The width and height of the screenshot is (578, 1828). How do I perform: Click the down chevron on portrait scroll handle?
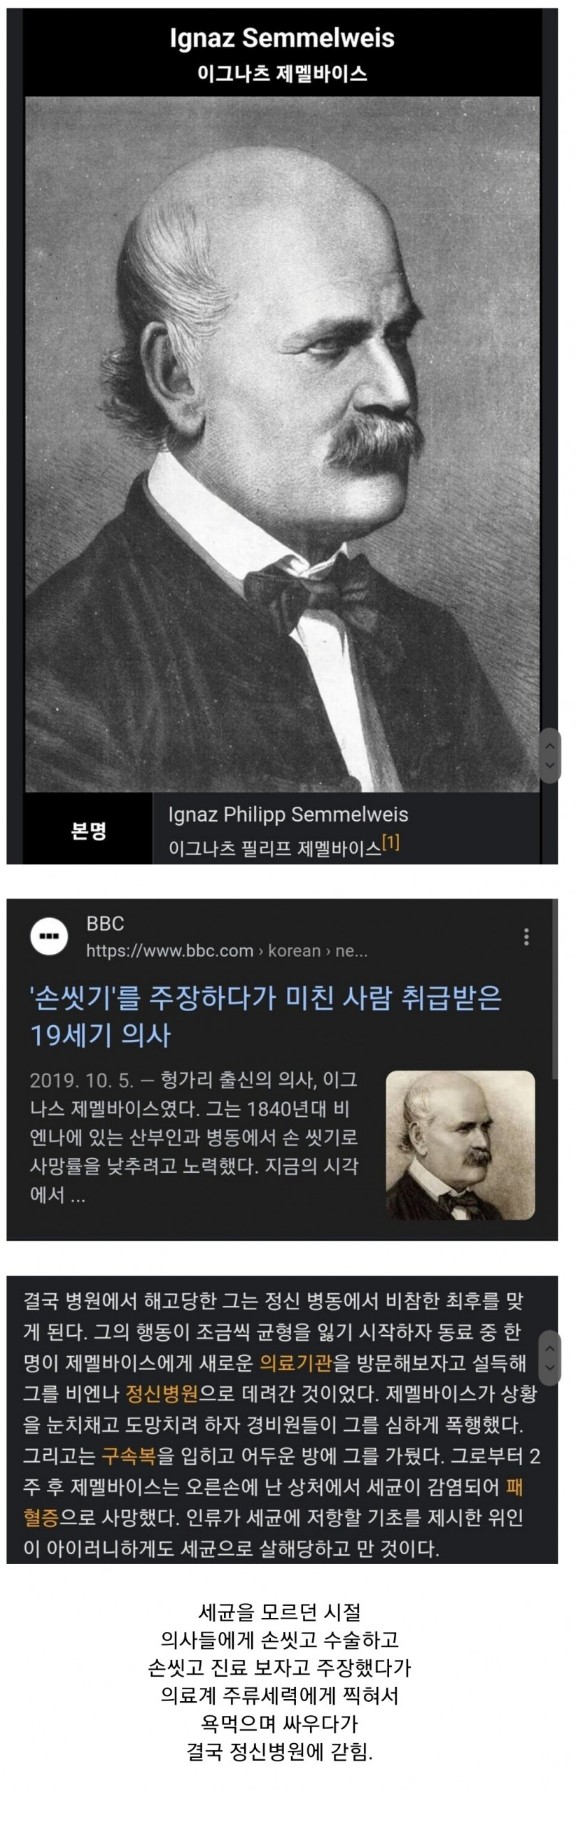(548, 766)
